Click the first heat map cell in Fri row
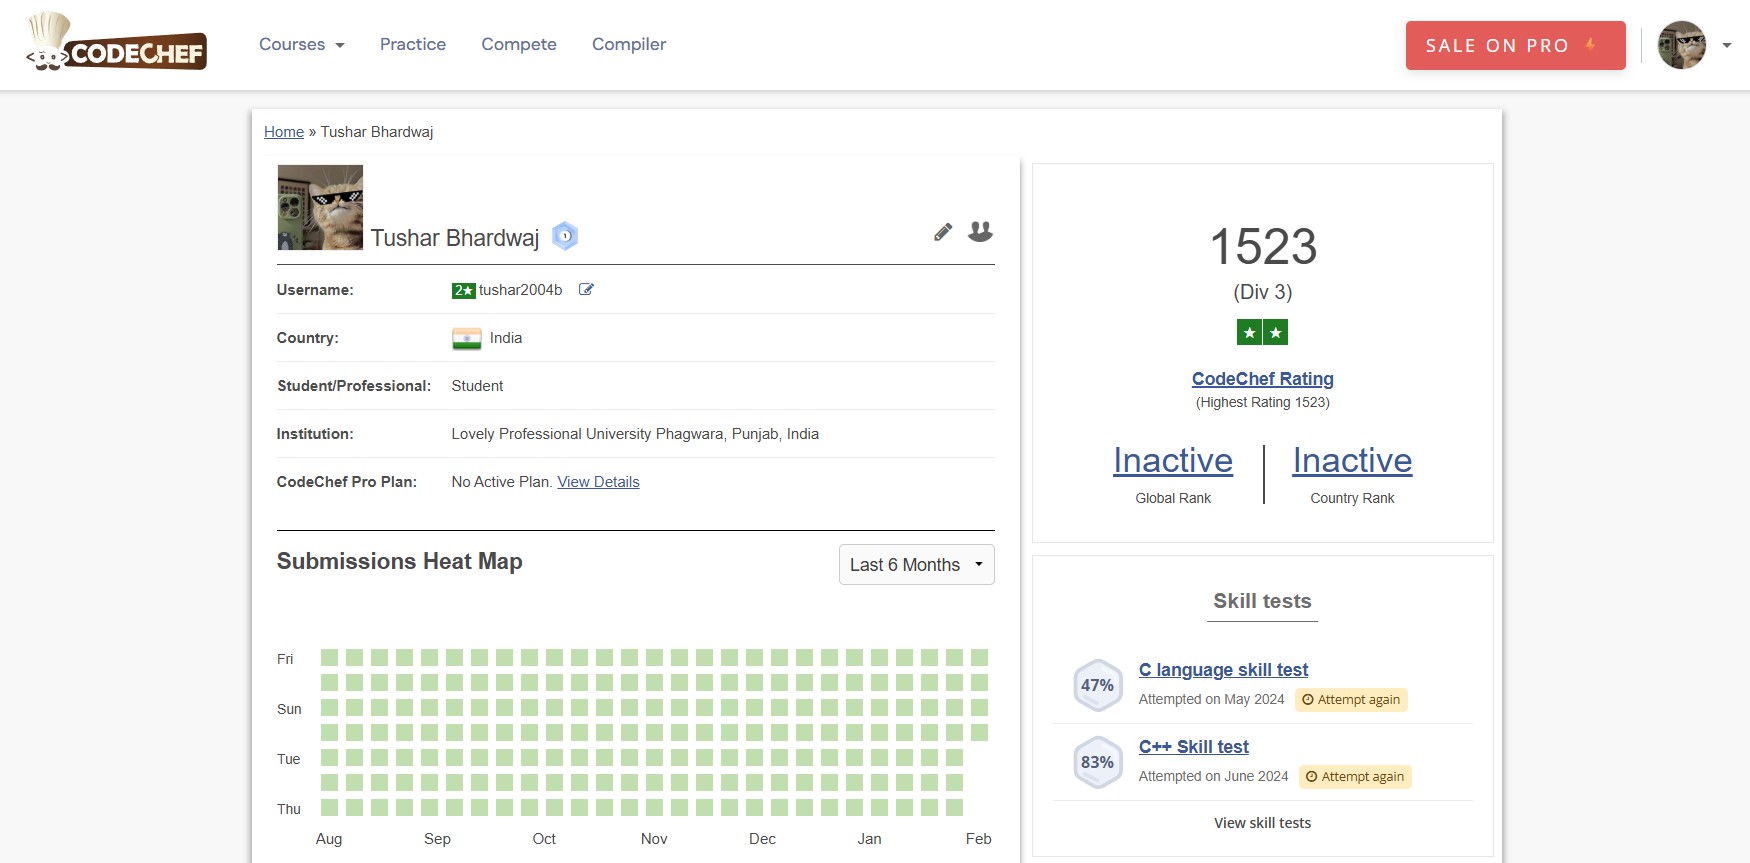Image resolution: width=1750 pixels, height=863 pixels. click(329, 657)
